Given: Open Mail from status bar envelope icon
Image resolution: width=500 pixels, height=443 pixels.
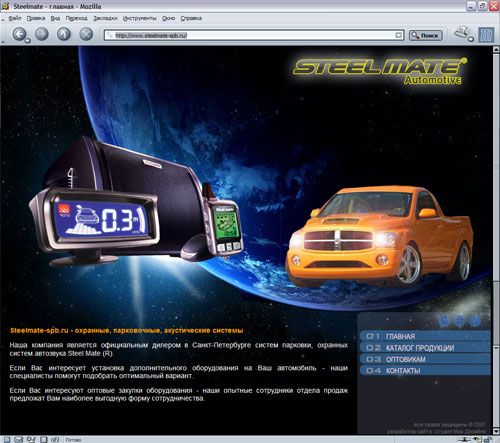Looking at the screenshot, I should click(19, 440).
